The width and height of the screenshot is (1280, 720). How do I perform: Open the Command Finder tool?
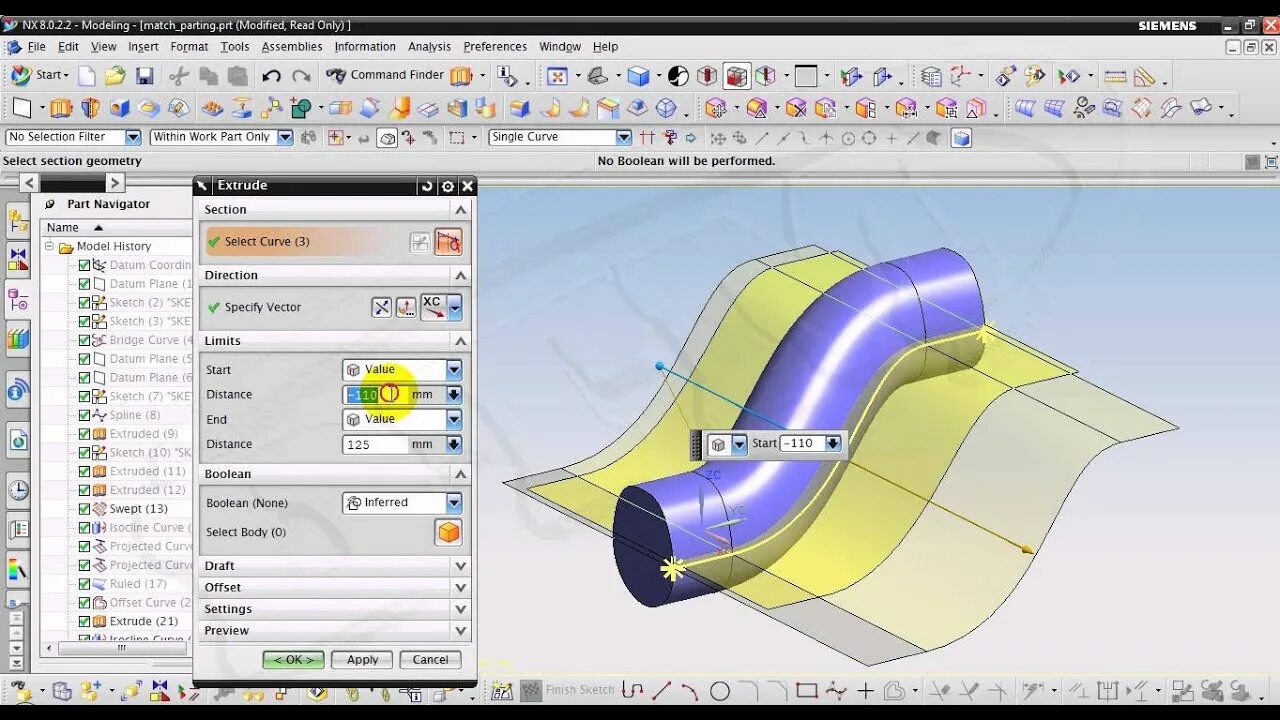[x=386, y=75]
